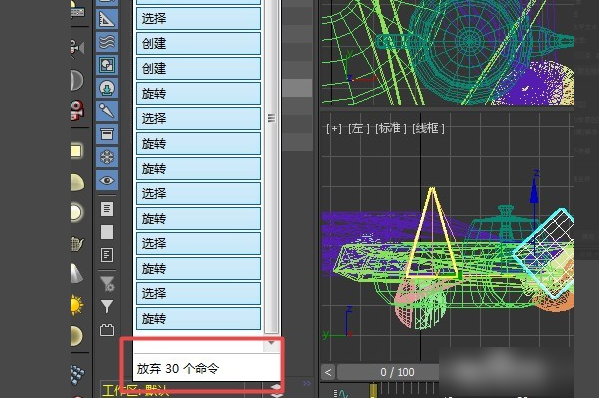Screen dimensions: 599x398
Task: Click the block-shaped plugin icon below the funnel
Action: pyautogui.click(x=107, y=330)
